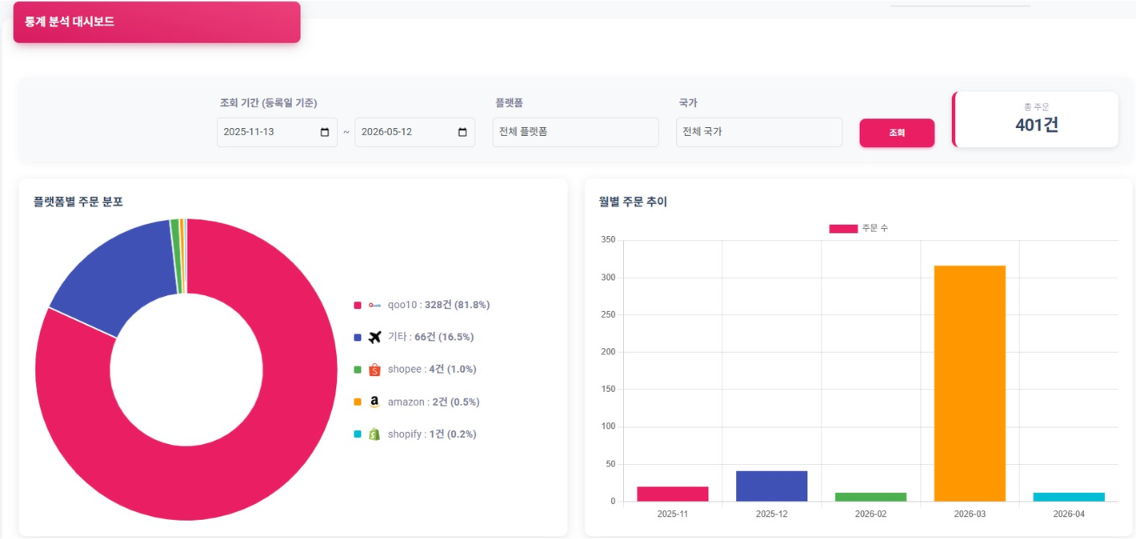Click the 통계 분석 대시보드 header tab
1137x539 pixels.
tap(157, 22)
